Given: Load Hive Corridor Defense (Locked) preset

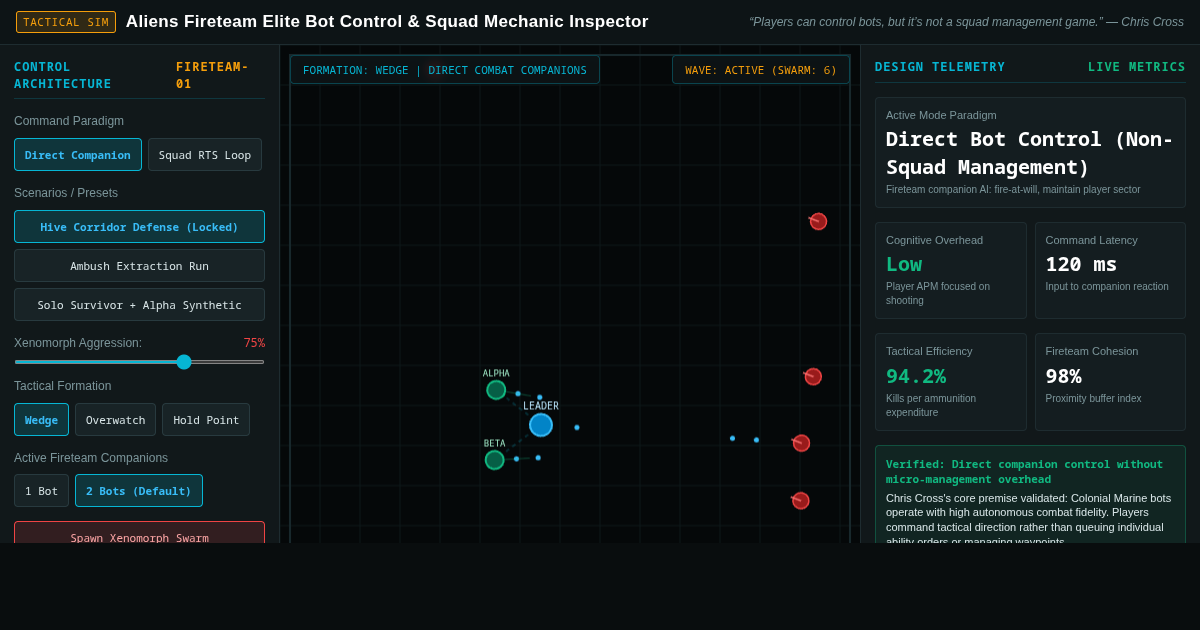Looking at the screenshot, I should click(x=139, y=227).
